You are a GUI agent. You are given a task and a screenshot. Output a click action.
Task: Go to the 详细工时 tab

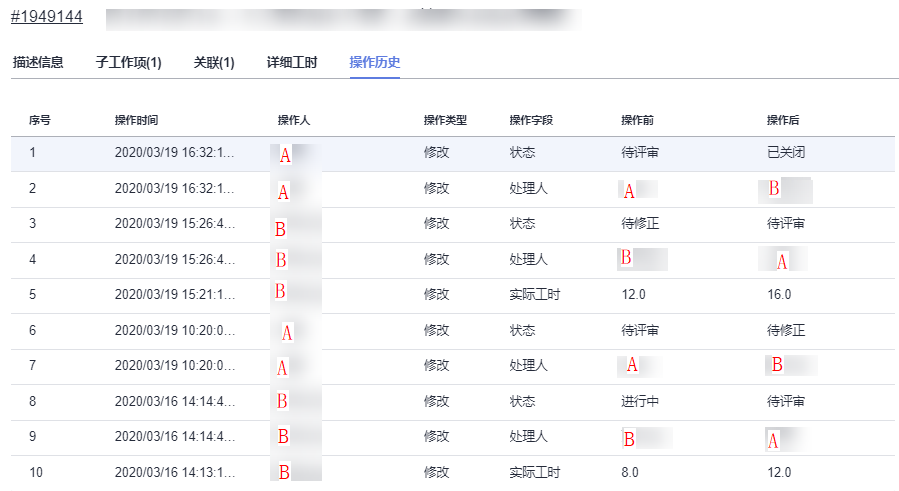click(x=292, y=62)
